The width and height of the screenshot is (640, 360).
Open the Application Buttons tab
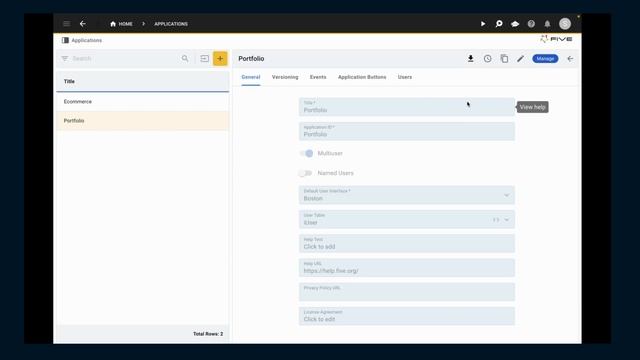click(362, 77)
